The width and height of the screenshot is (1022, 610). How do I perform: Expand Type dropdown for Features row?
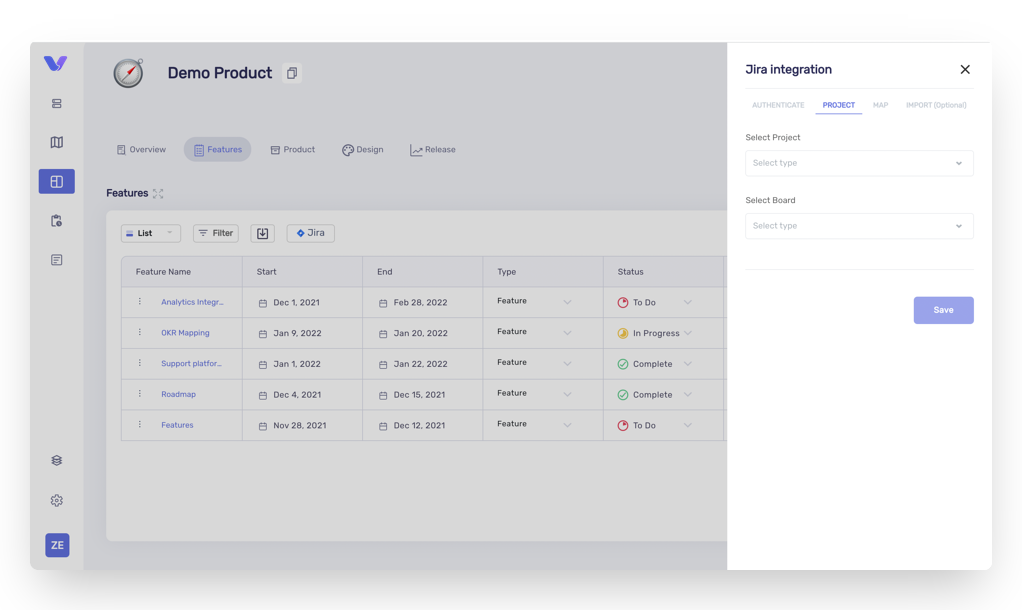[567, 425]
